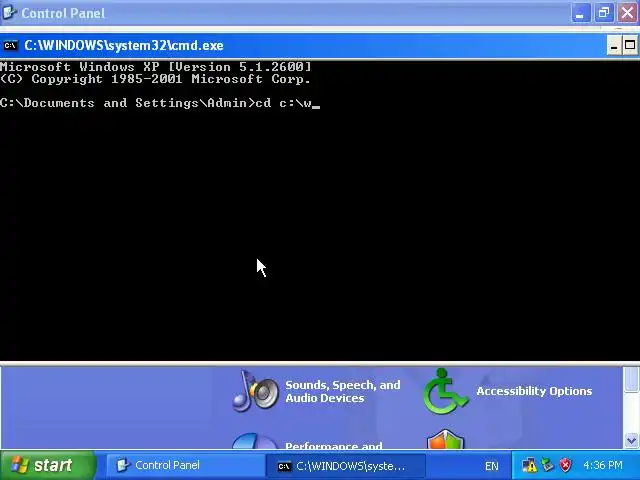The image size is (640, 480).
Task: Click the Control Panel title bar icon
Action: coord(9,13)
